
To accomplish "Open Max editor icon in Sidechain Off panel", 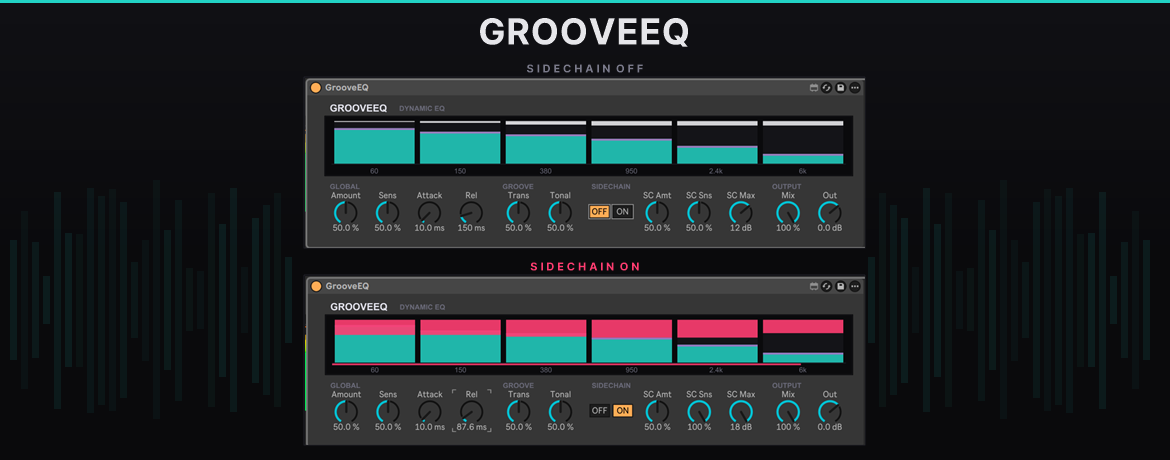I will click(x=814, y=88).
